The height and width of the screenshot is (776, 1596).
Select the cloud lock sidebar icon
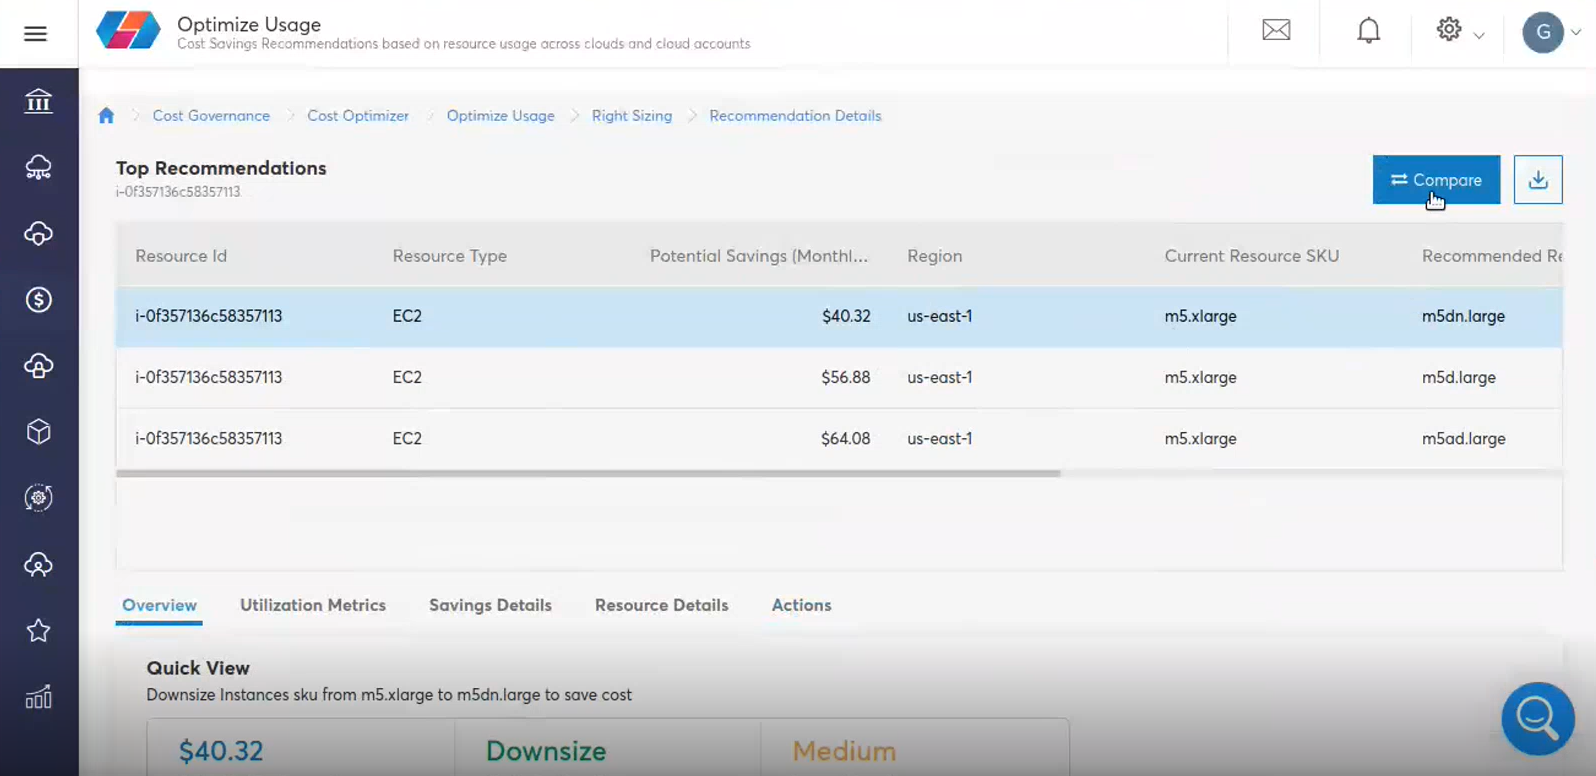(x=38, y=366)
